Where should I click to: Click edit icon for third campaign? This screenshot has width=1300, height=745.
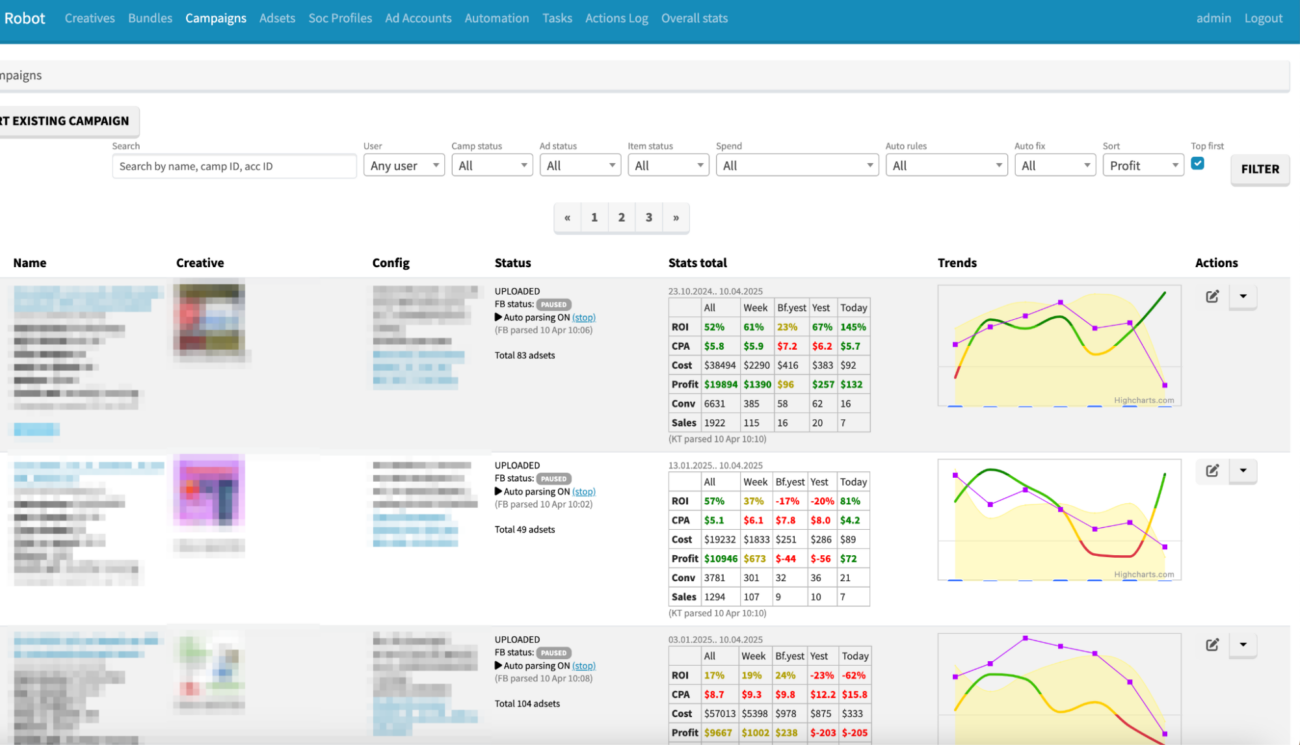[1212, 645]
